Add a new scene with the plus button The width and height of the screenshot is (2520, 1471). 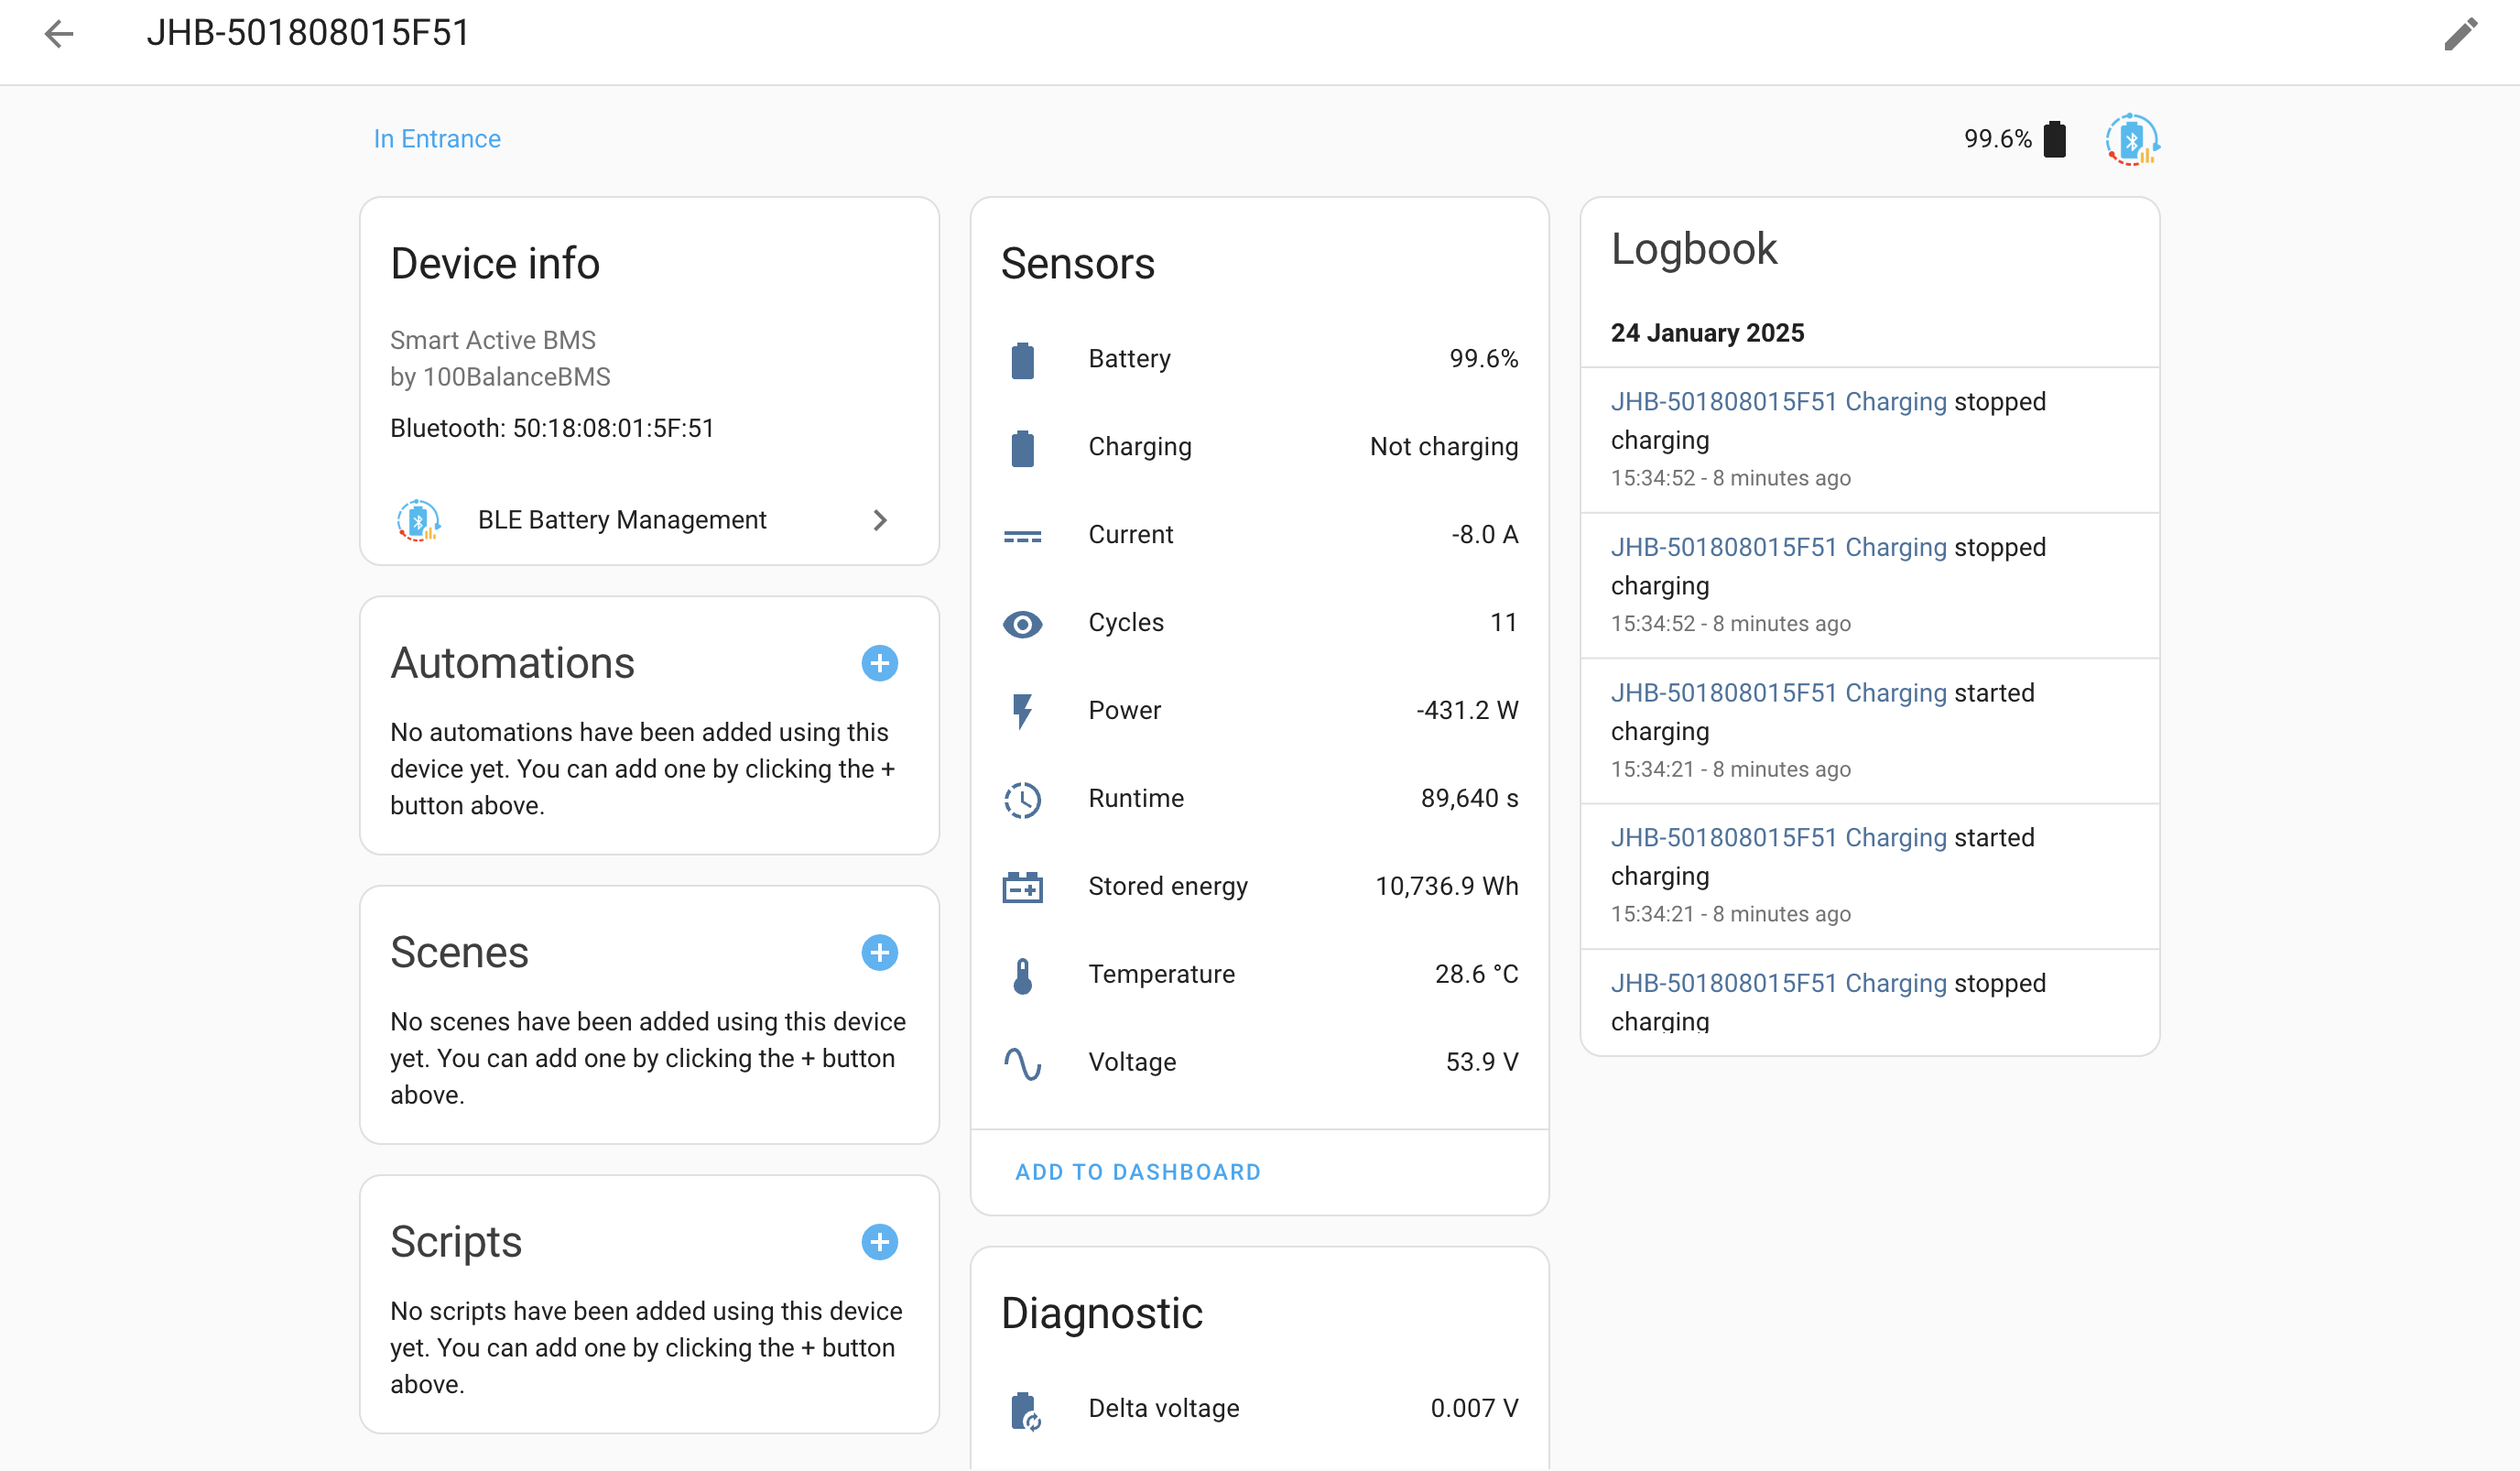coord(879,952)
